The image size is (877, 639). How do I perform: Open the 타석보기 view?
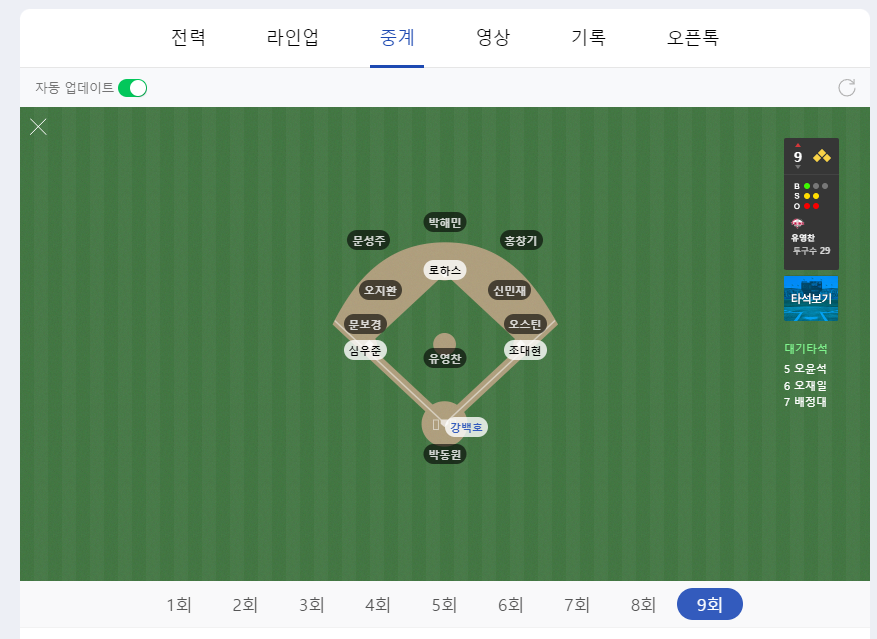point(811,297)
